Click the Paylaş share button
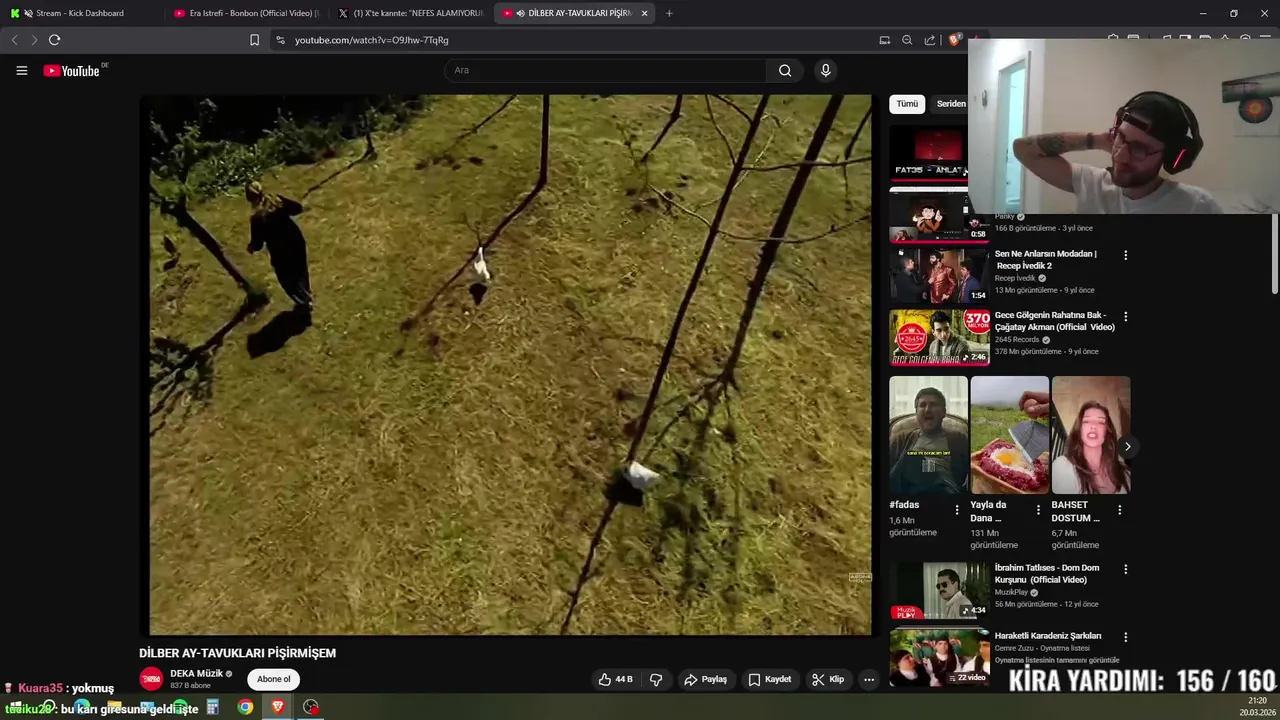 tap(705, 679)
